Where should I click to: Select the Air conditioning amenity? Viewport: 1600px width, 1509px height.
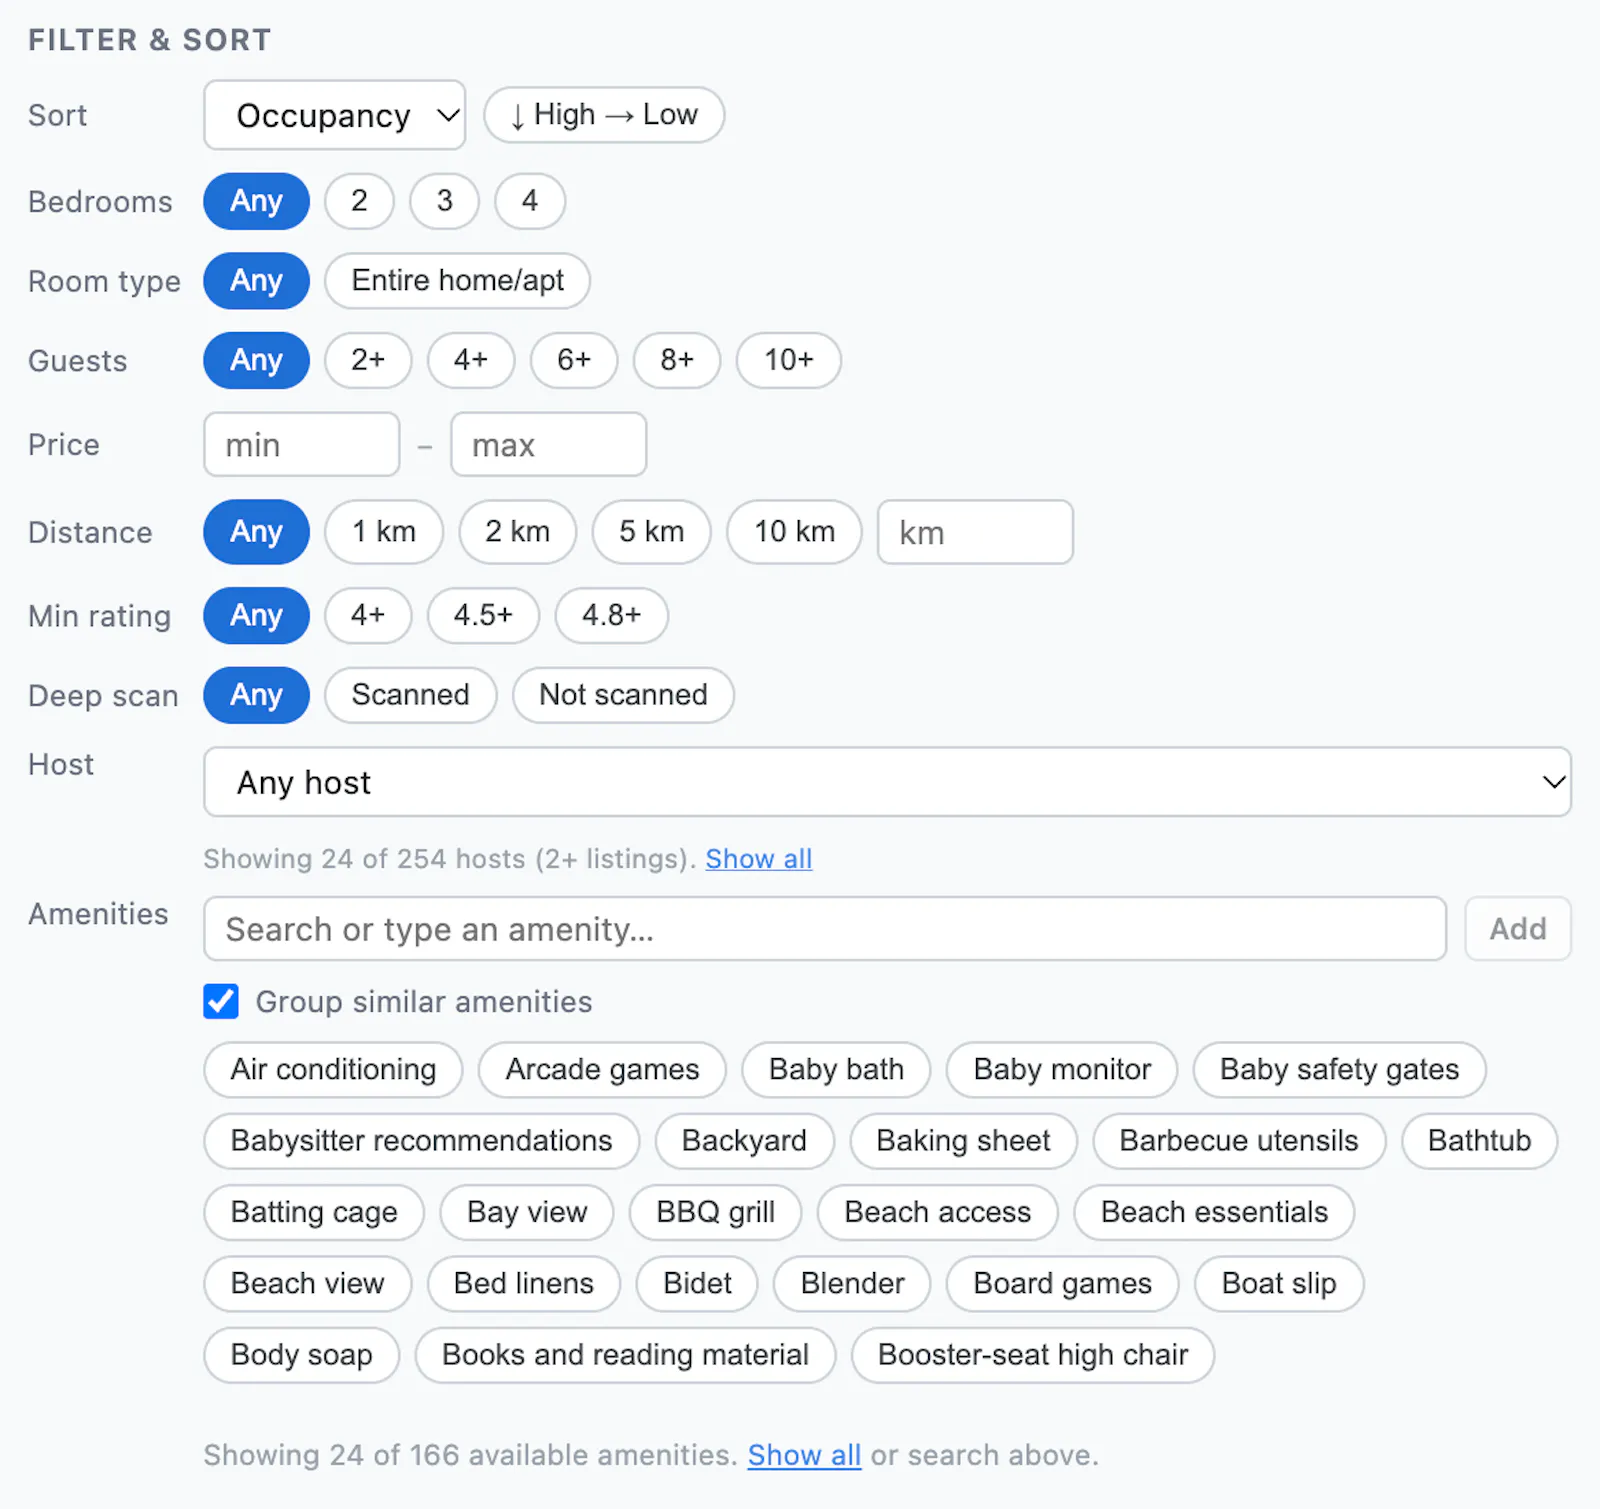(333, 1070)
